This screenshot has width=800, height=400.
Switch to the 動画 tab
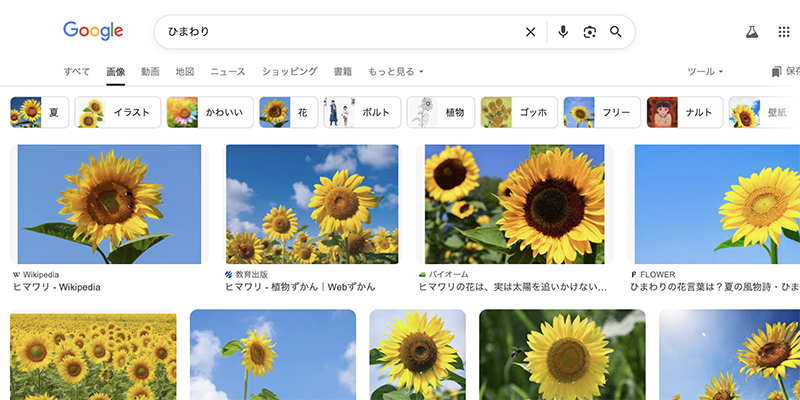pos(150,71)
